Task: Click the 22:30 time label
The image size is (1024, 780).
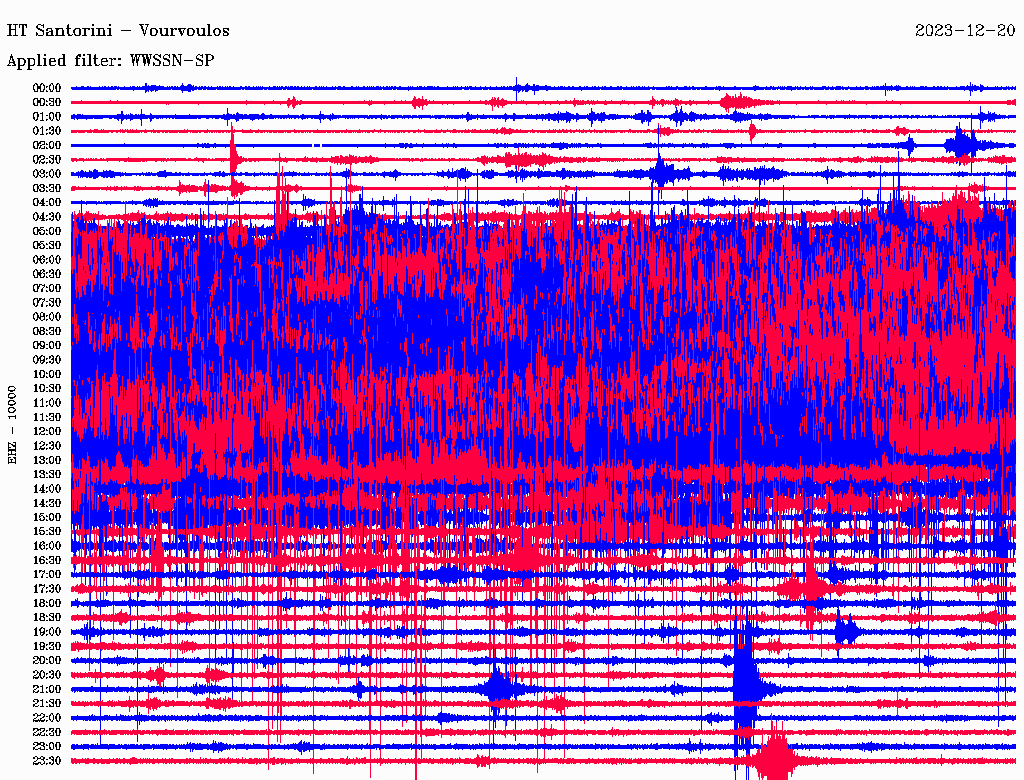Action: tap(47, 732)
